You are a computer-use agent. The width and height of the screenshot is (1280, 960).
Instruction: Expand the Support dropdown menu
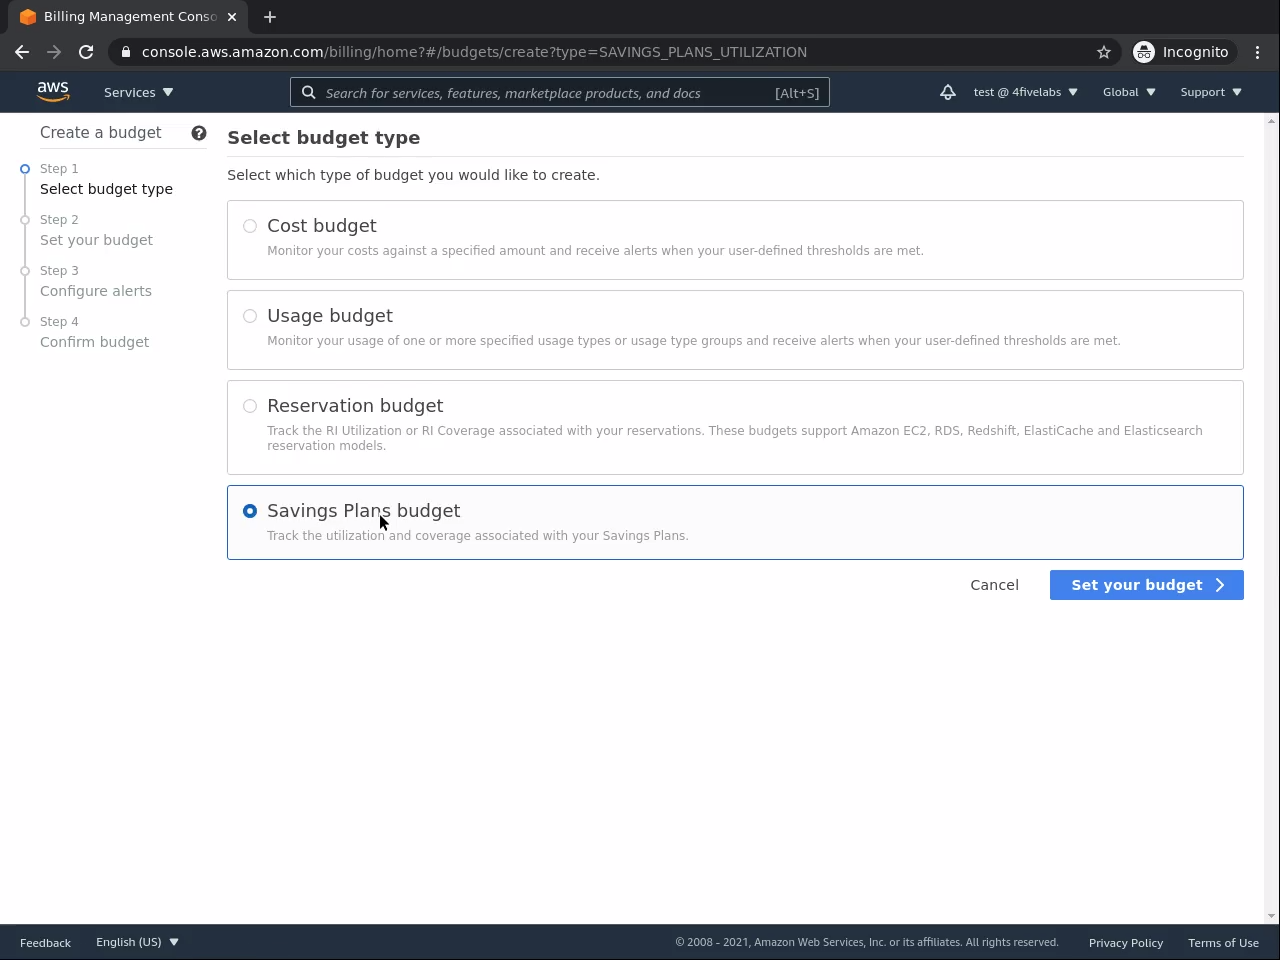1211,92
